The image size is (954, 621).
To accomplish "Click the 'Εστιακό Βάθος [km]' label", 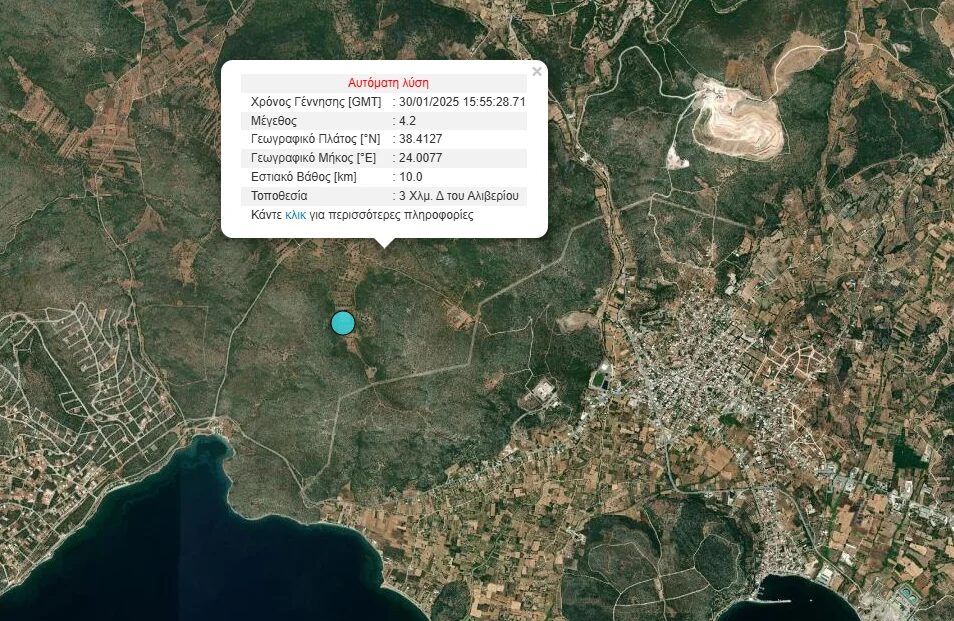I will pos(303,177).
